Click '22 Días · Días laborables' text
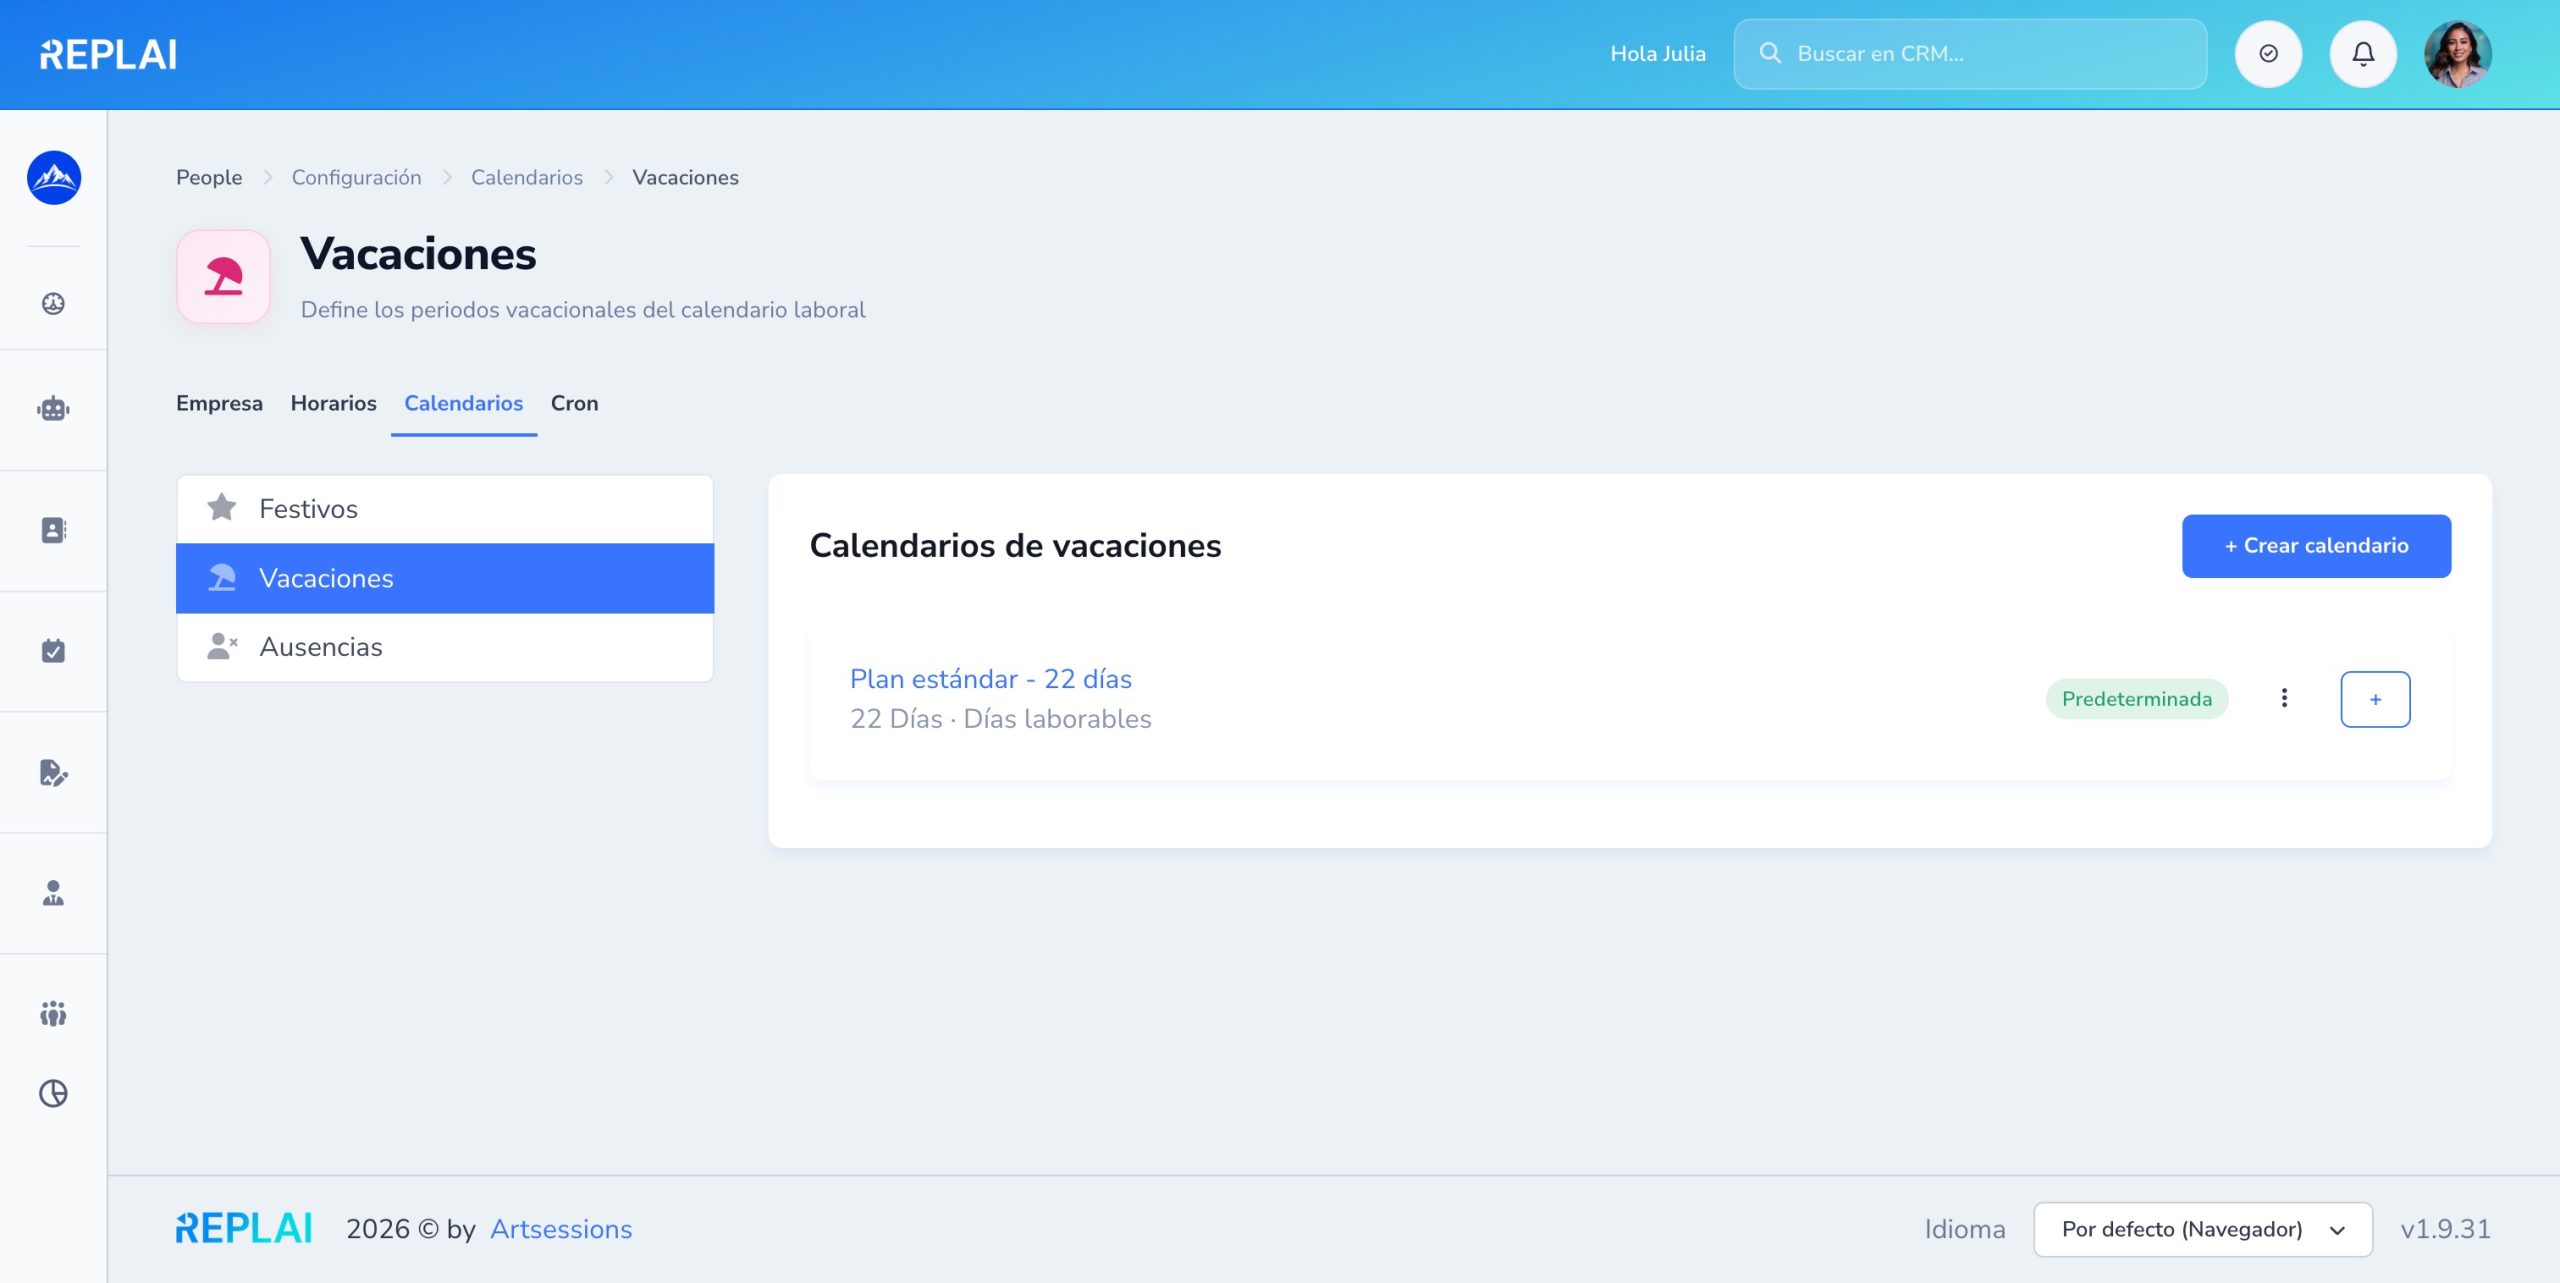This screenshot has width=2560, height=1283. coord(1001,719)
